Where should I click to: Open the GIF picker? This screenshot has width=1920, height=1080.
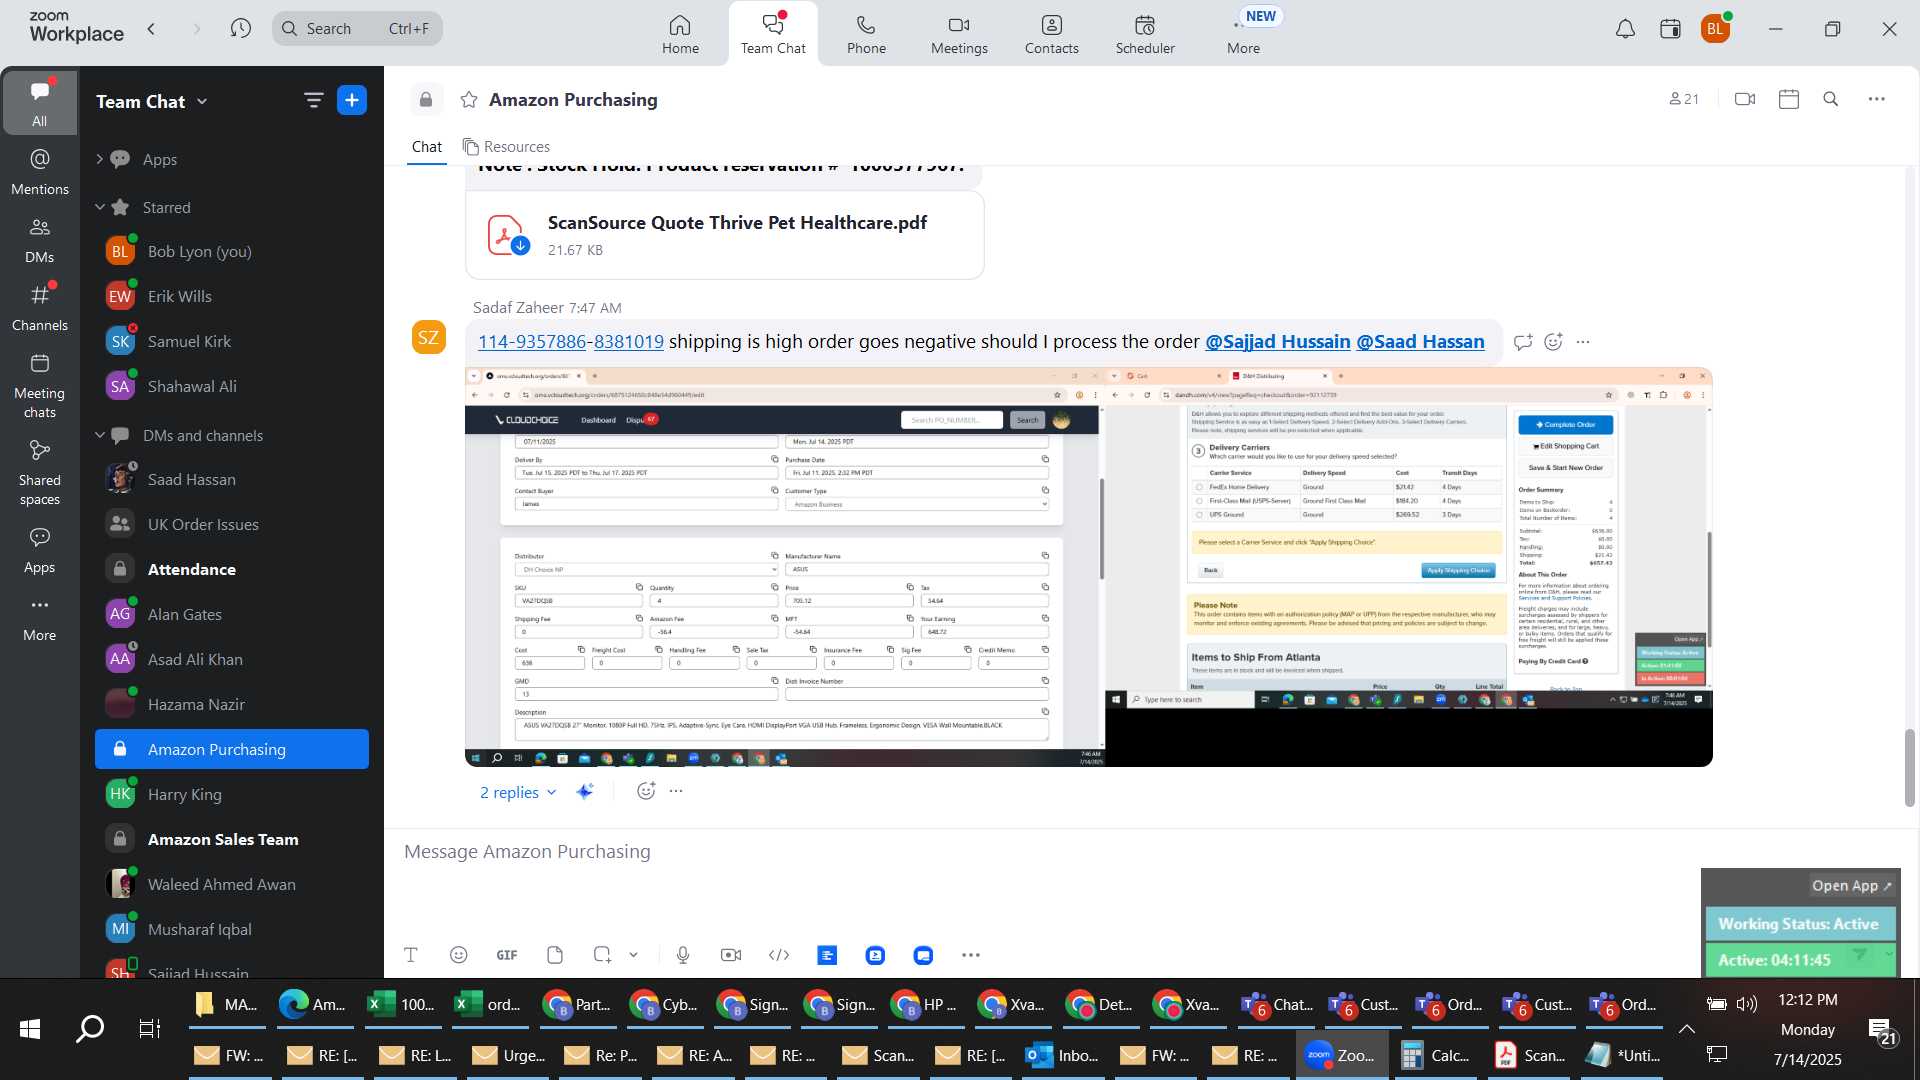507,955
